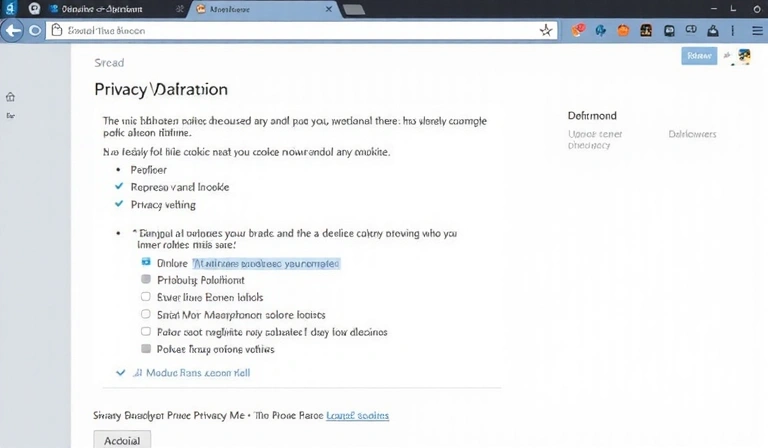Click the dark square pixel-art extension icon
768x448 pixels.
(x=646, y=30)
